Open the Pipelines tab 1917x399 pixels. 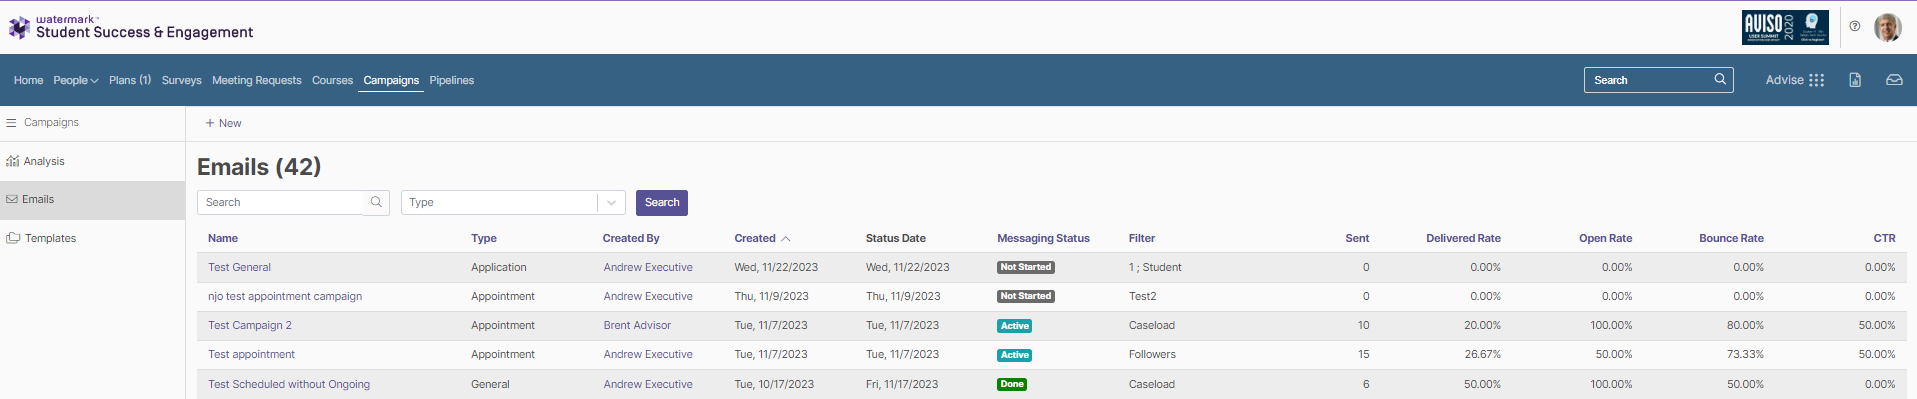(x=452, y=80)
